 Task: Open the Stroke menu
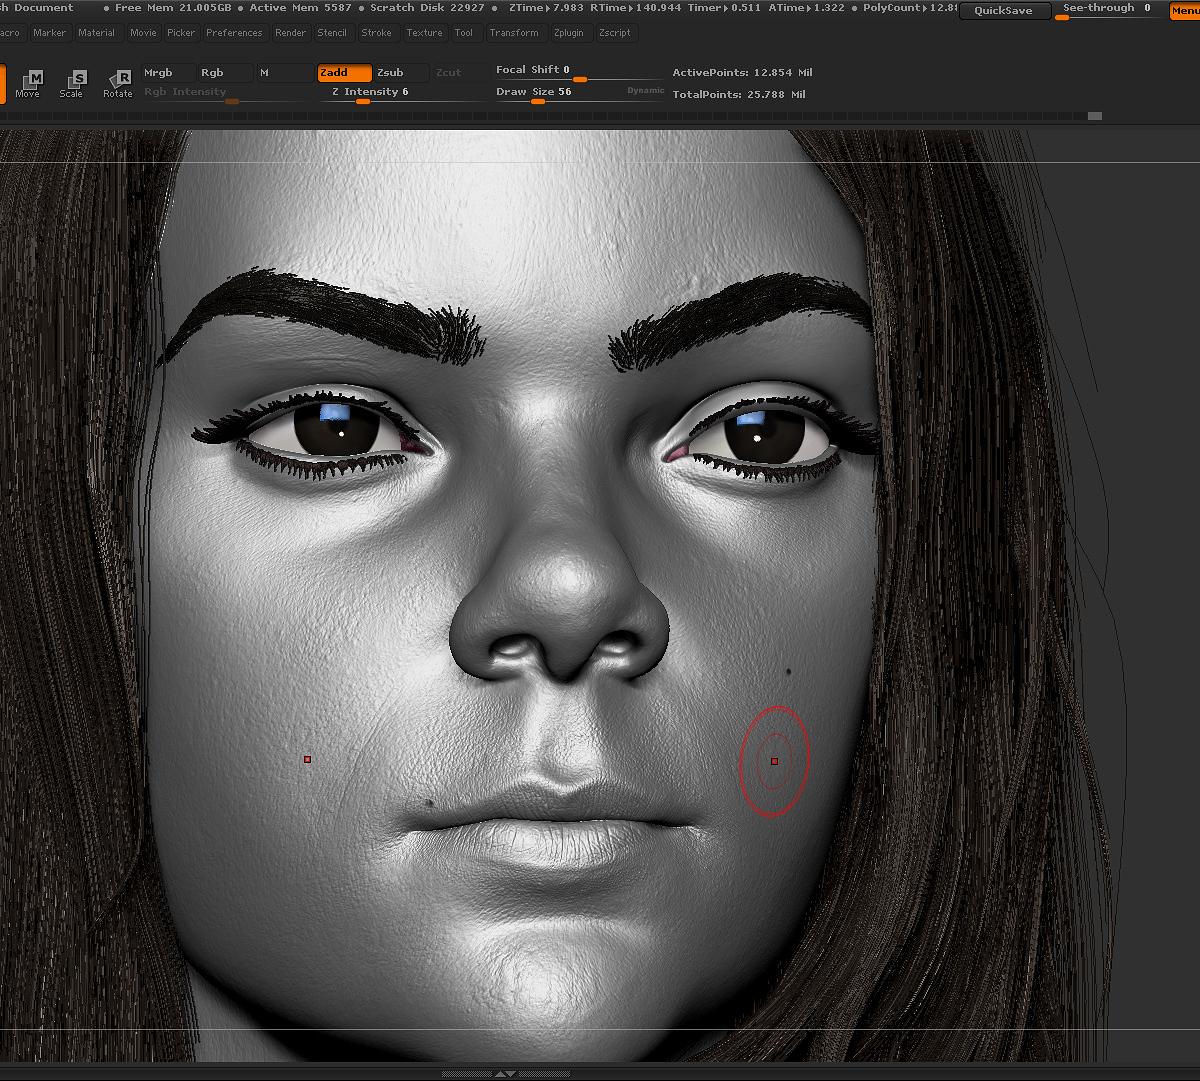(x=377, y=33)
